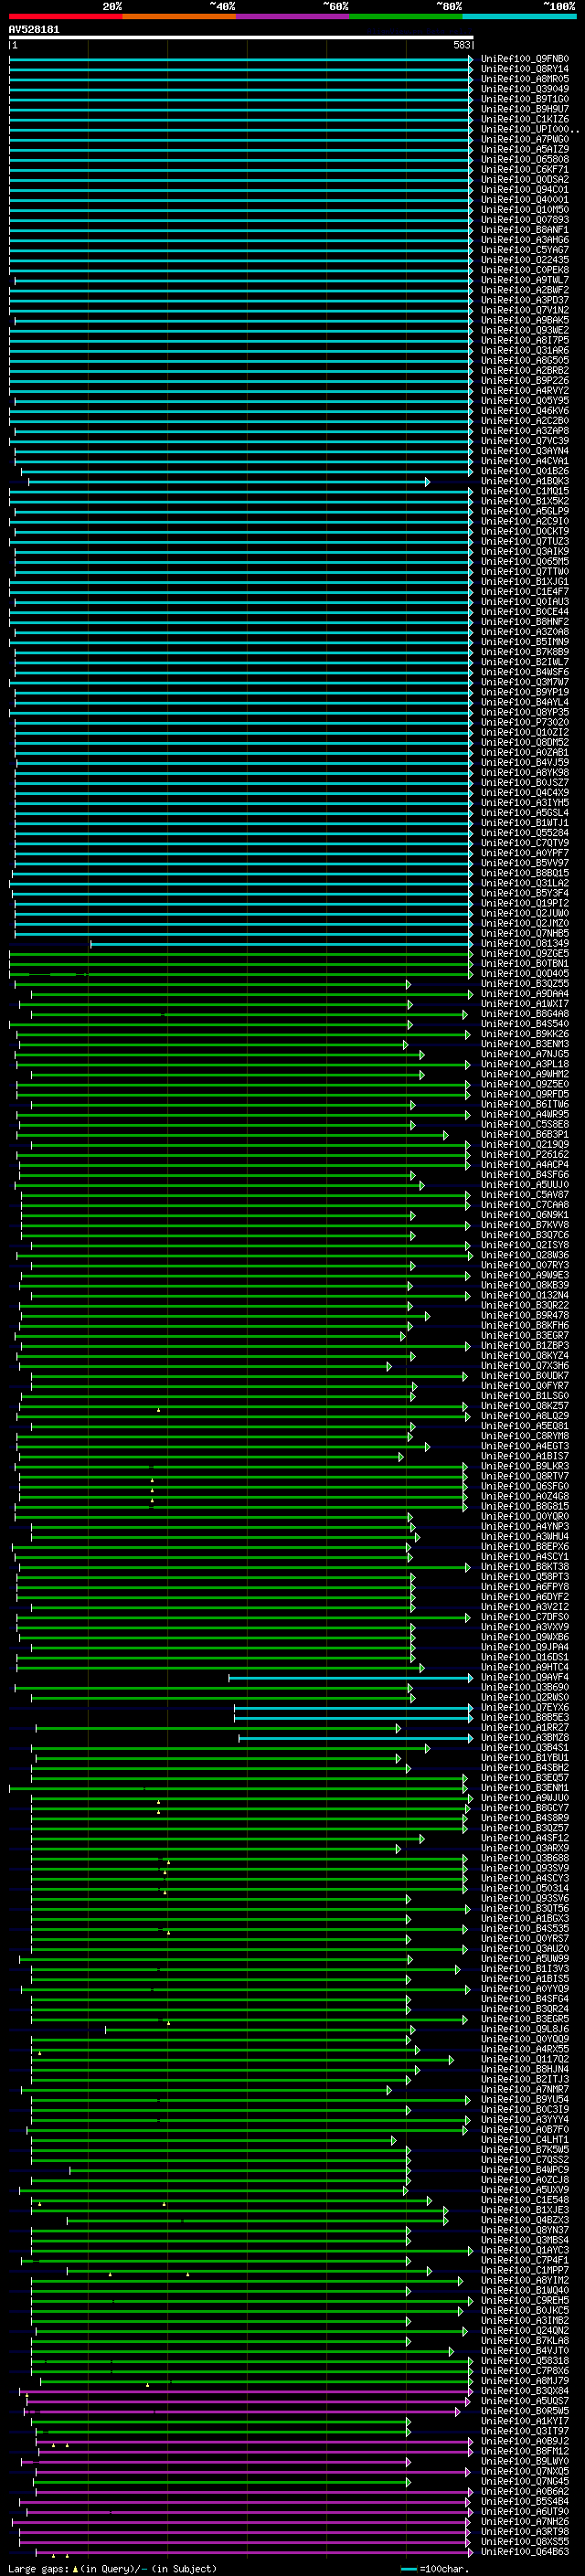Click arrowhead ending the UniRef100_A1BQK3 alignment
The image size is (585, 2576).
tap(427, 481)
